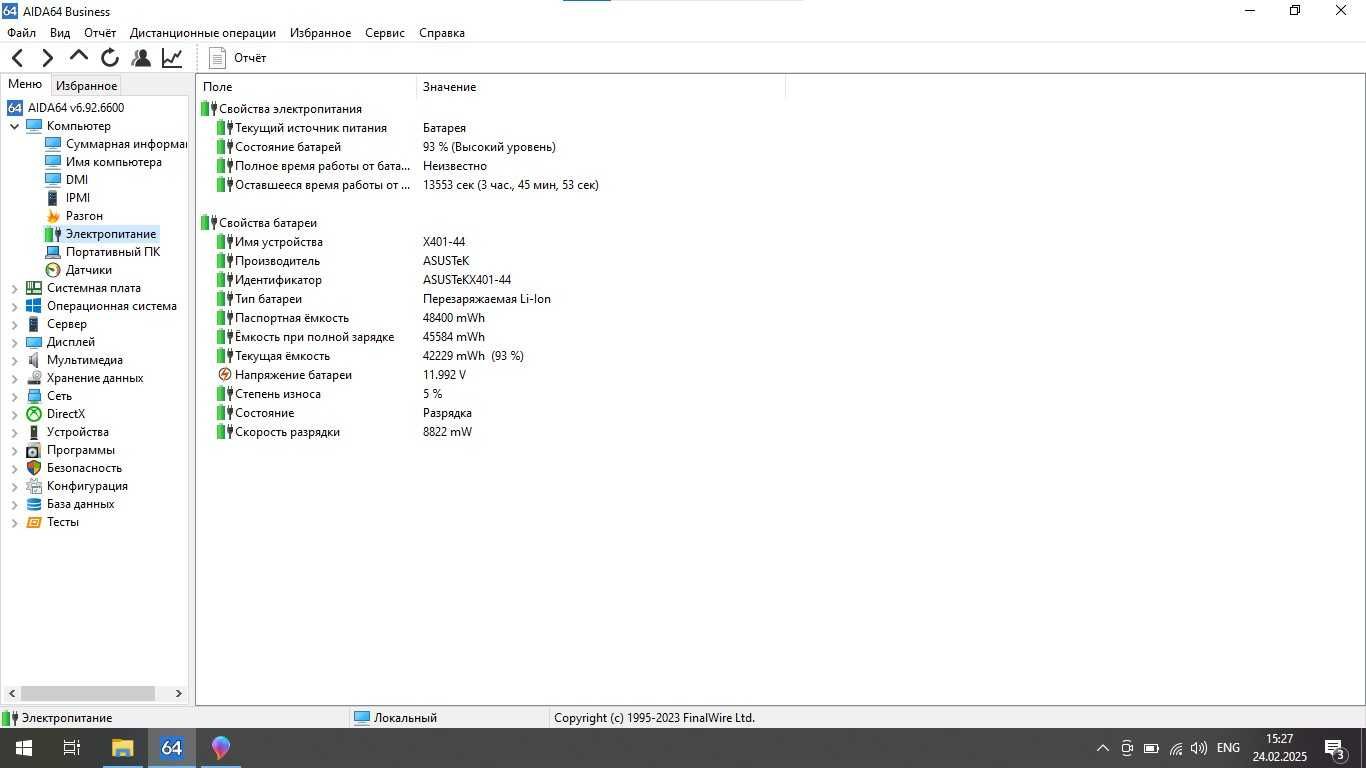Select the IPMI tree item icon
This screenshot has width=1366, height=768.
53,198
